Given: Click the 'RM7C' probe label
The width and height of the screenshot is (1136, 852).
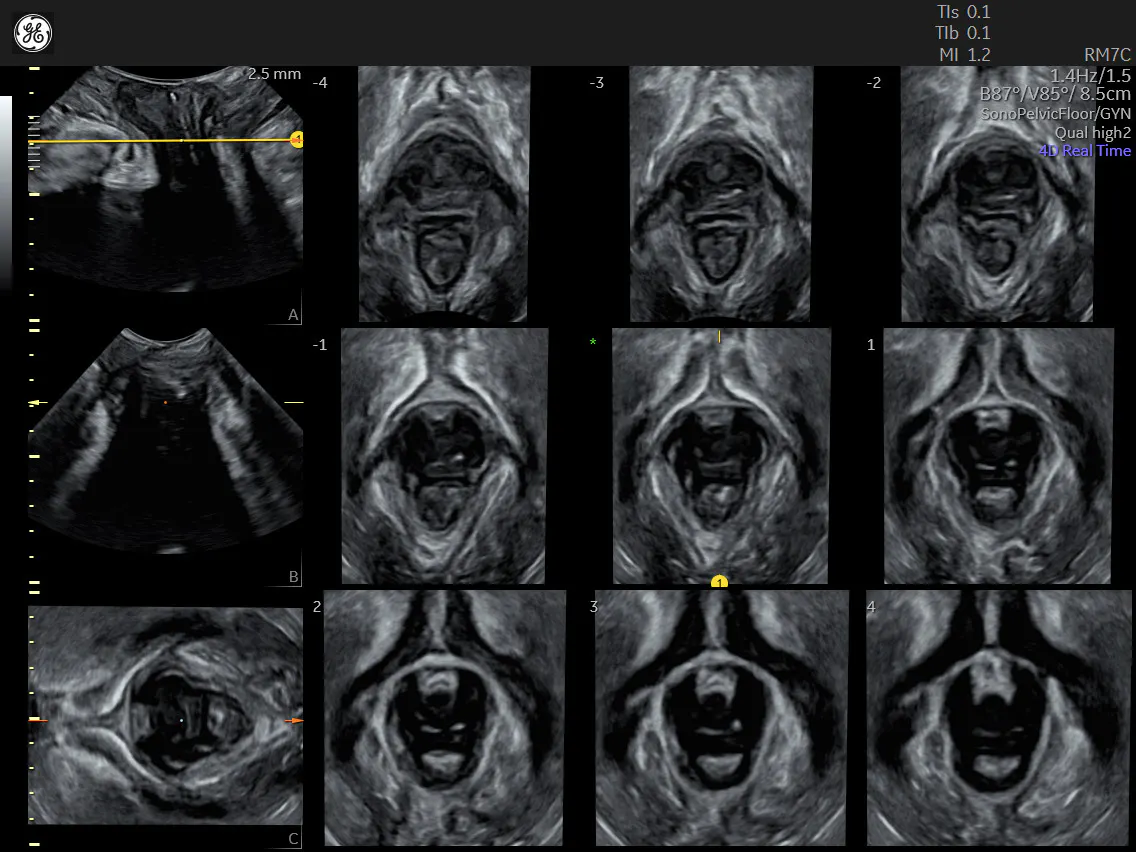Looking at the screenshot, I should 1107,54.
